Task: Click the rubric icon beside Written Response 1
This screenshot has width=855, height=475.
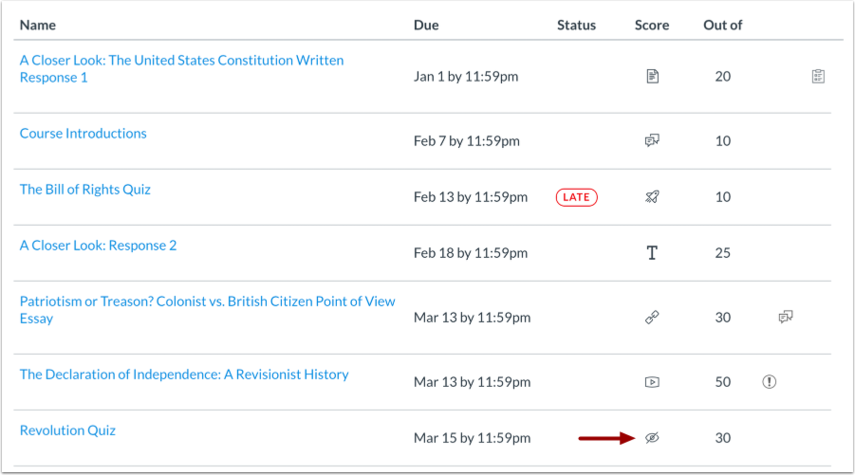Action: (818, 76)
